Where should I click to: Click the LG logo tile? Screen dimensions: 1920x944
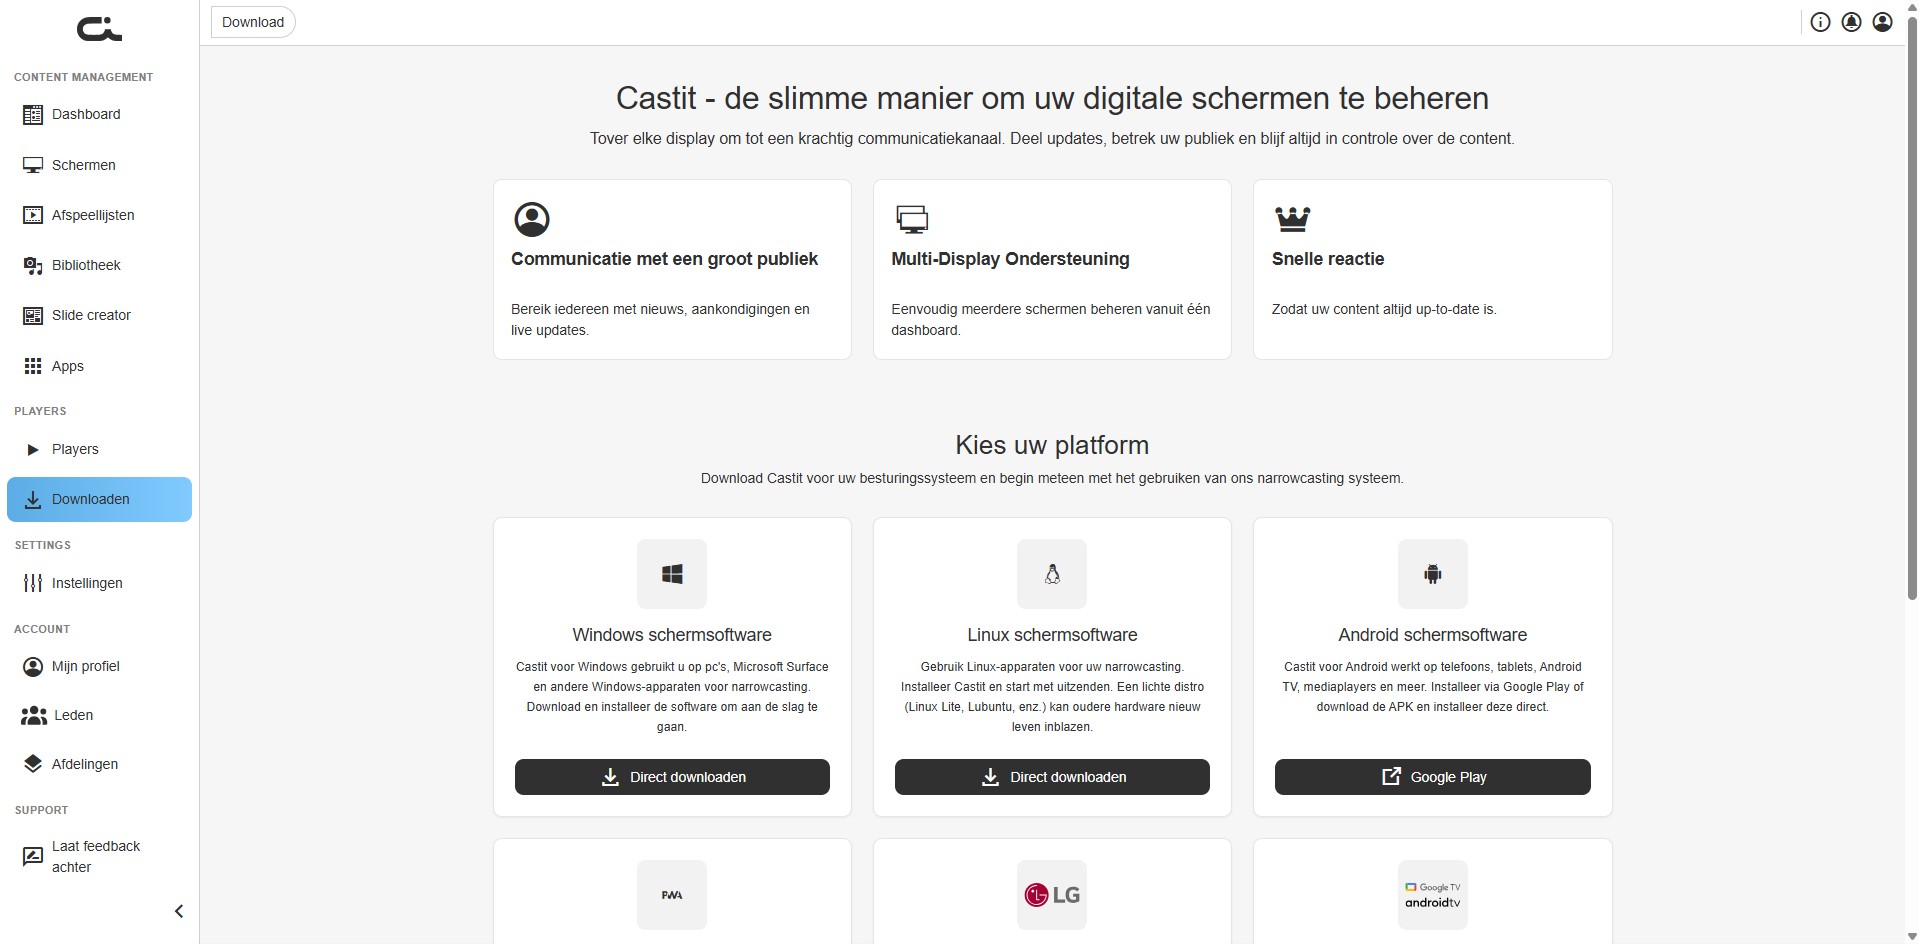coord(1052,895)
